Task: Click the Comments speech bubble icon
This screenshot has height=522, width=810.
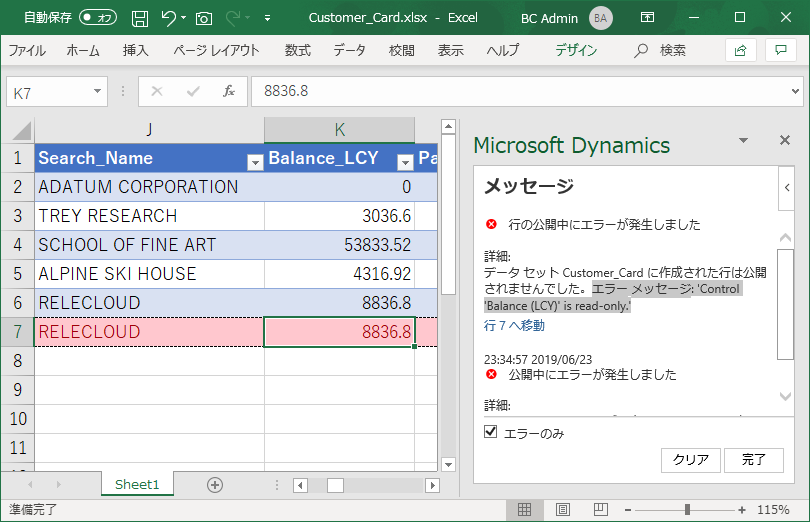Action: coord(781,50)
